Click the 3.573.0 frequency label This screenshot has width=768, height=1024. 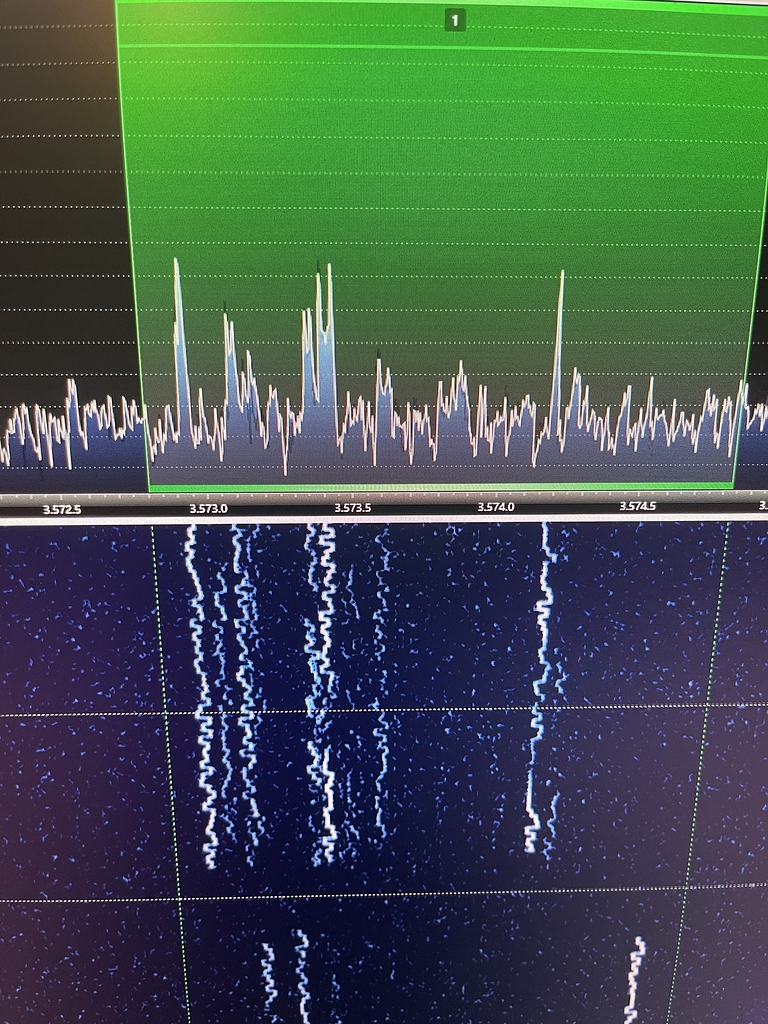[x=208, y=508]
